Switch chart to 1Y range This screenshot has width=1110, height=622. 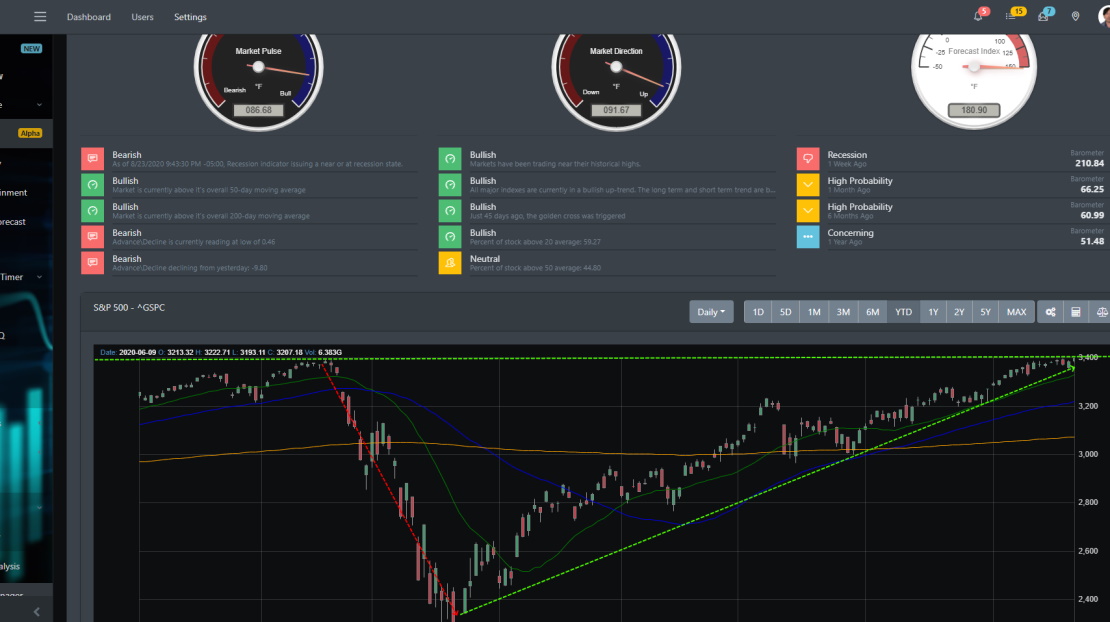tap(933, 312)
